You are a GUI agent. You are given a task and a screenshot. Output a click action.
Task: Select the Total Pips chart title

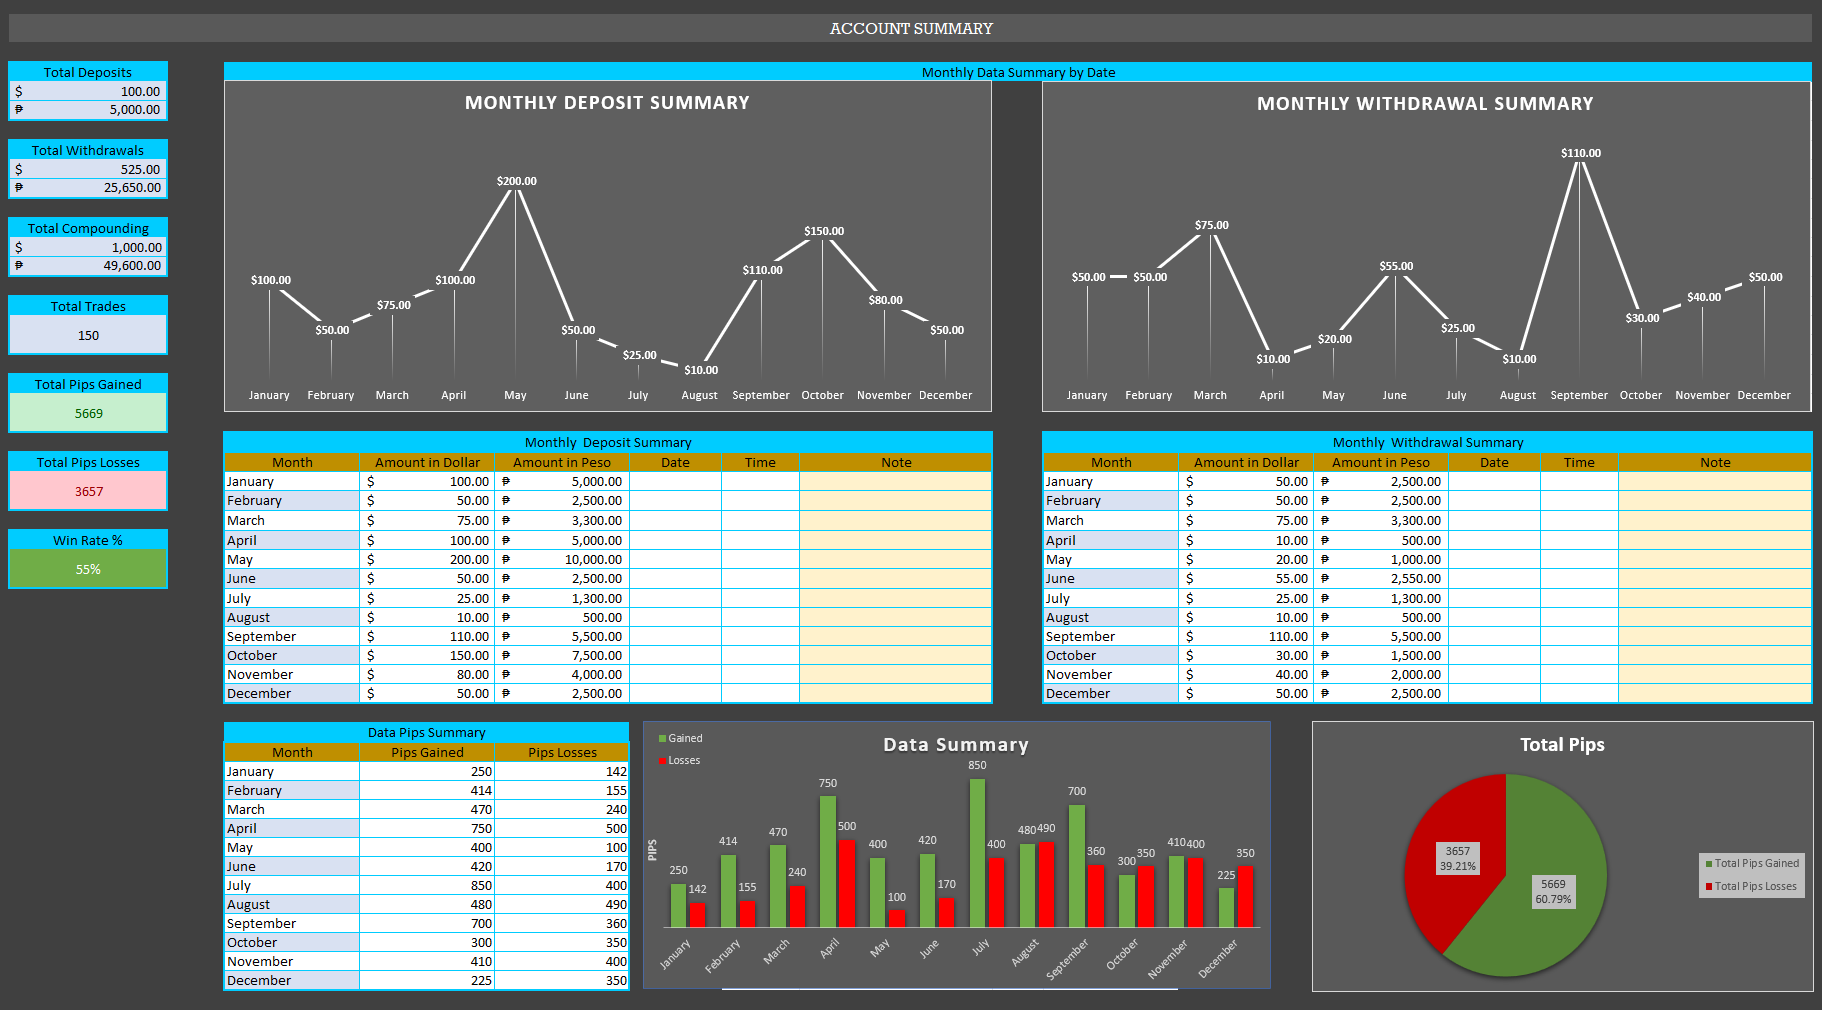coord(1562,745)
